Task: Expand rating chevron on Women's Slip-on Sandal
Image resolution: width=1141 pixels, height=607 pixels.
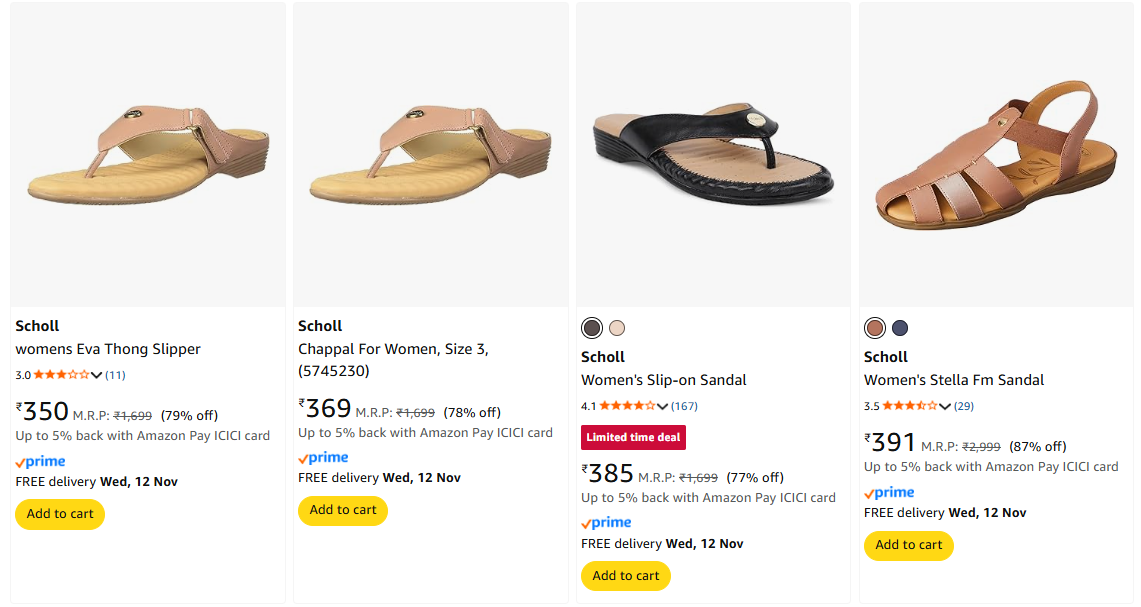Action: [x=662, y=406]
